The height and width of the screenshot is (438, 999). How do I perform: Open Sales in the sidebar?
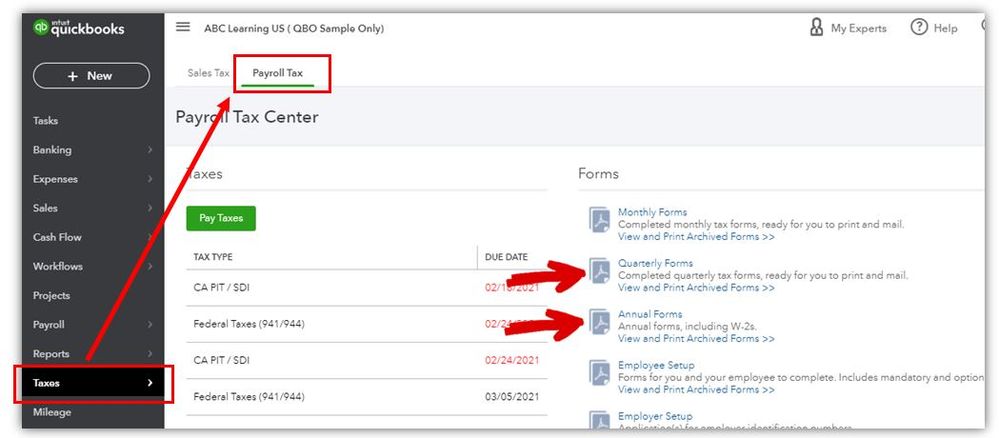point(45,208)
